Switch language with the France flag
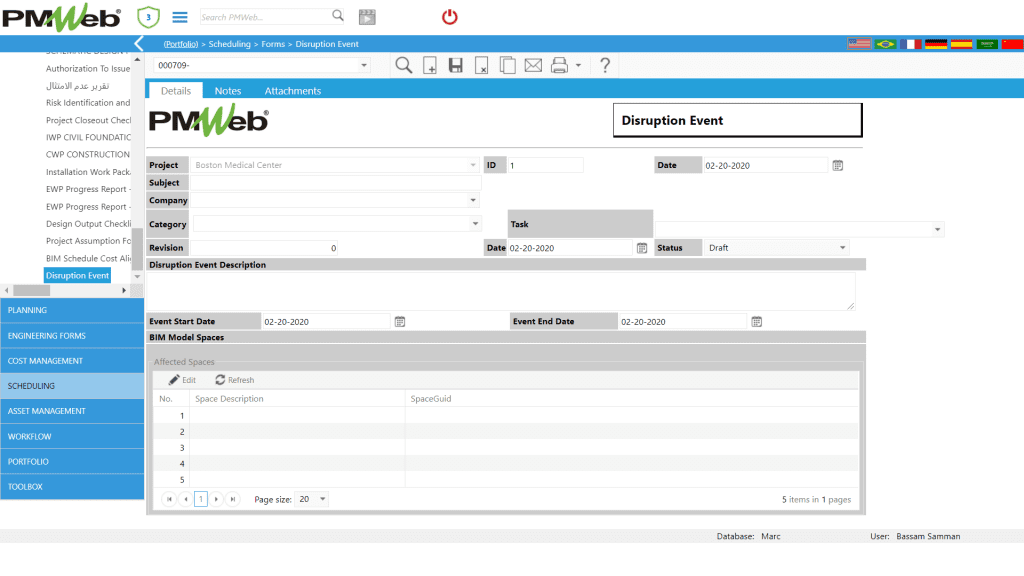 click(910, 44)
